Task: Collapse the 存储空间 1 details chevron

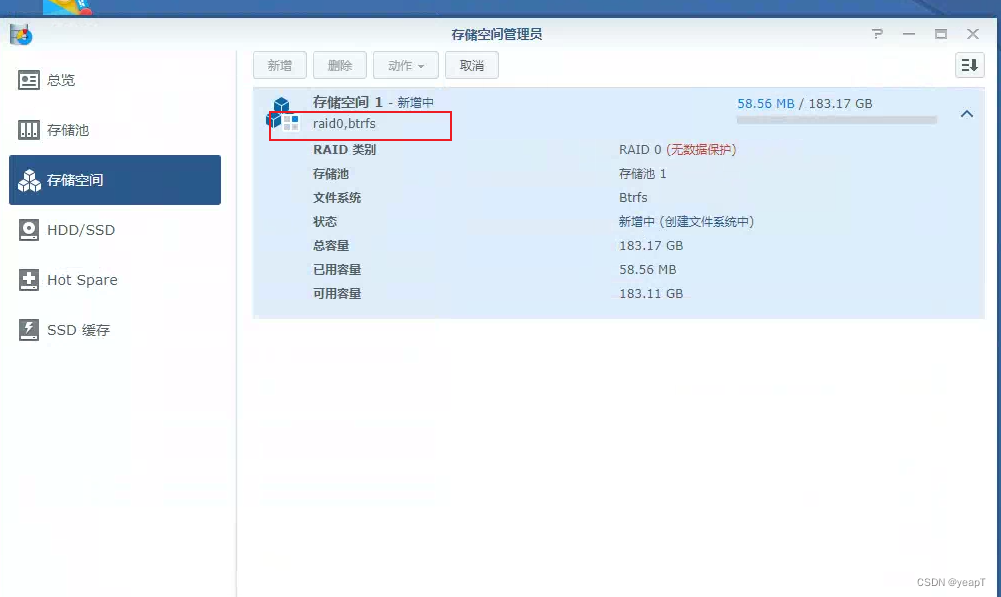Action: (x=967, y=114)
